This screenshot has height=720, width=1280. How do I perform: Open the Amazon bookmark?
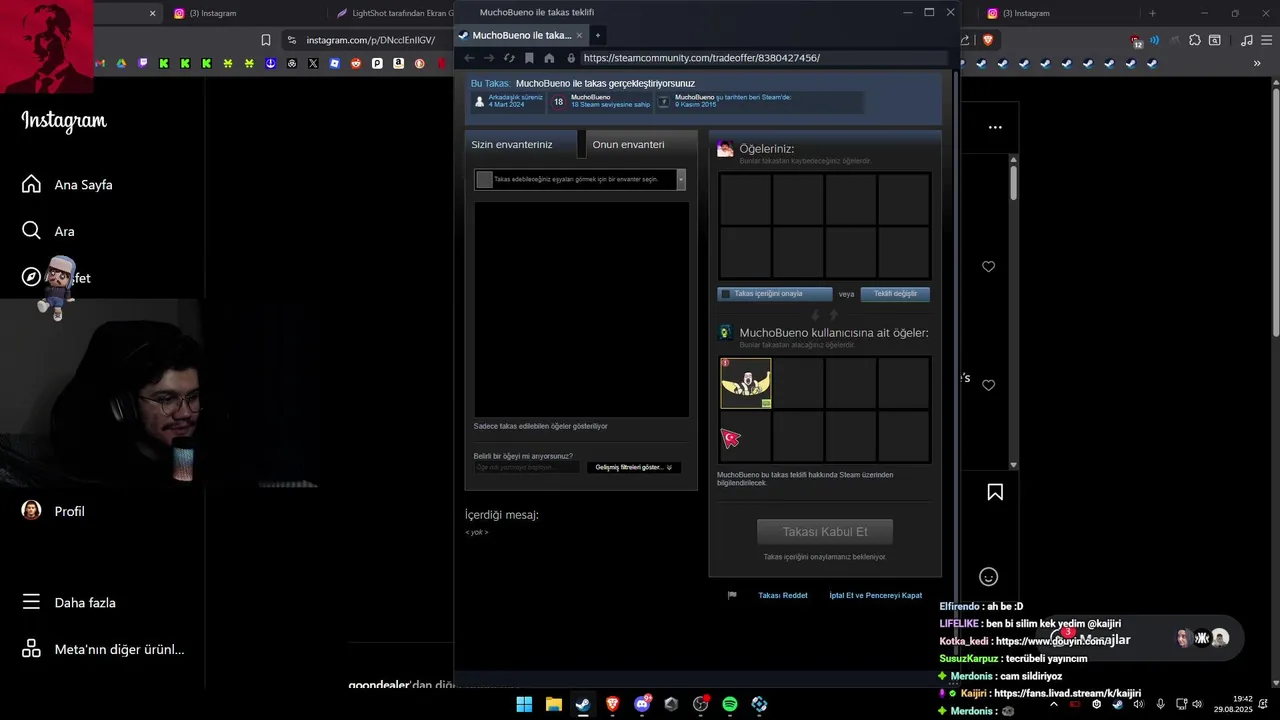tap(398, 63)
